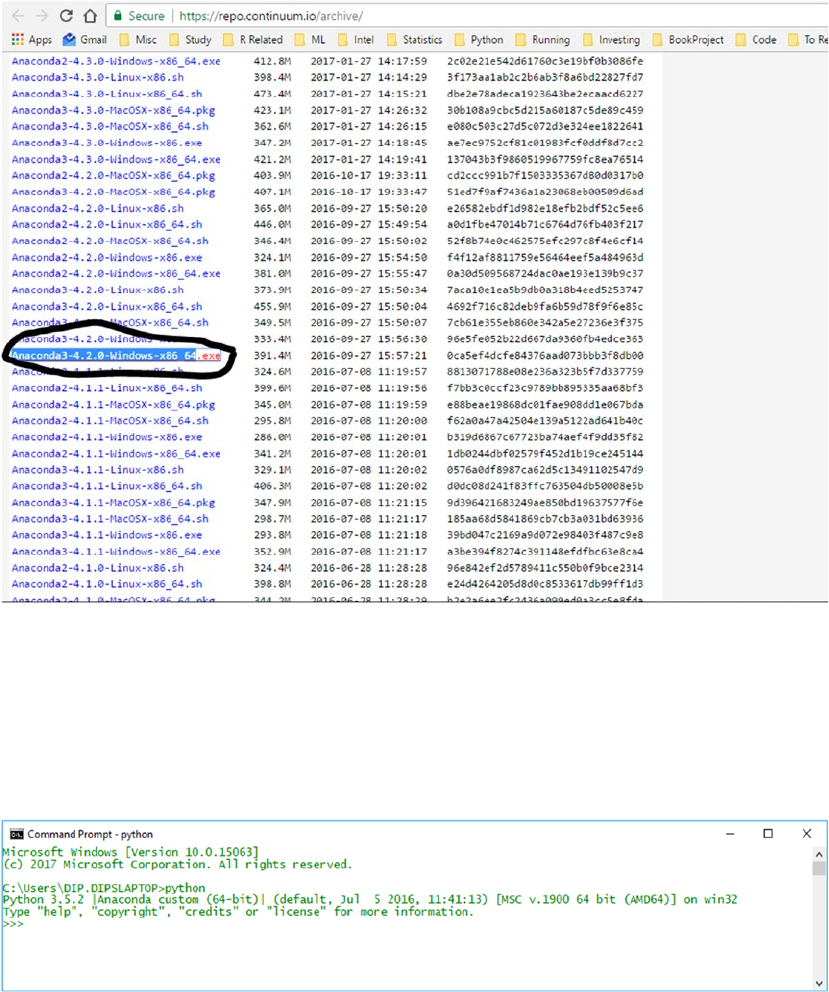Open the Code bookmarks folder
Image resolution: width=829 pixels, height=992 pixels.
tap(756, 39)
